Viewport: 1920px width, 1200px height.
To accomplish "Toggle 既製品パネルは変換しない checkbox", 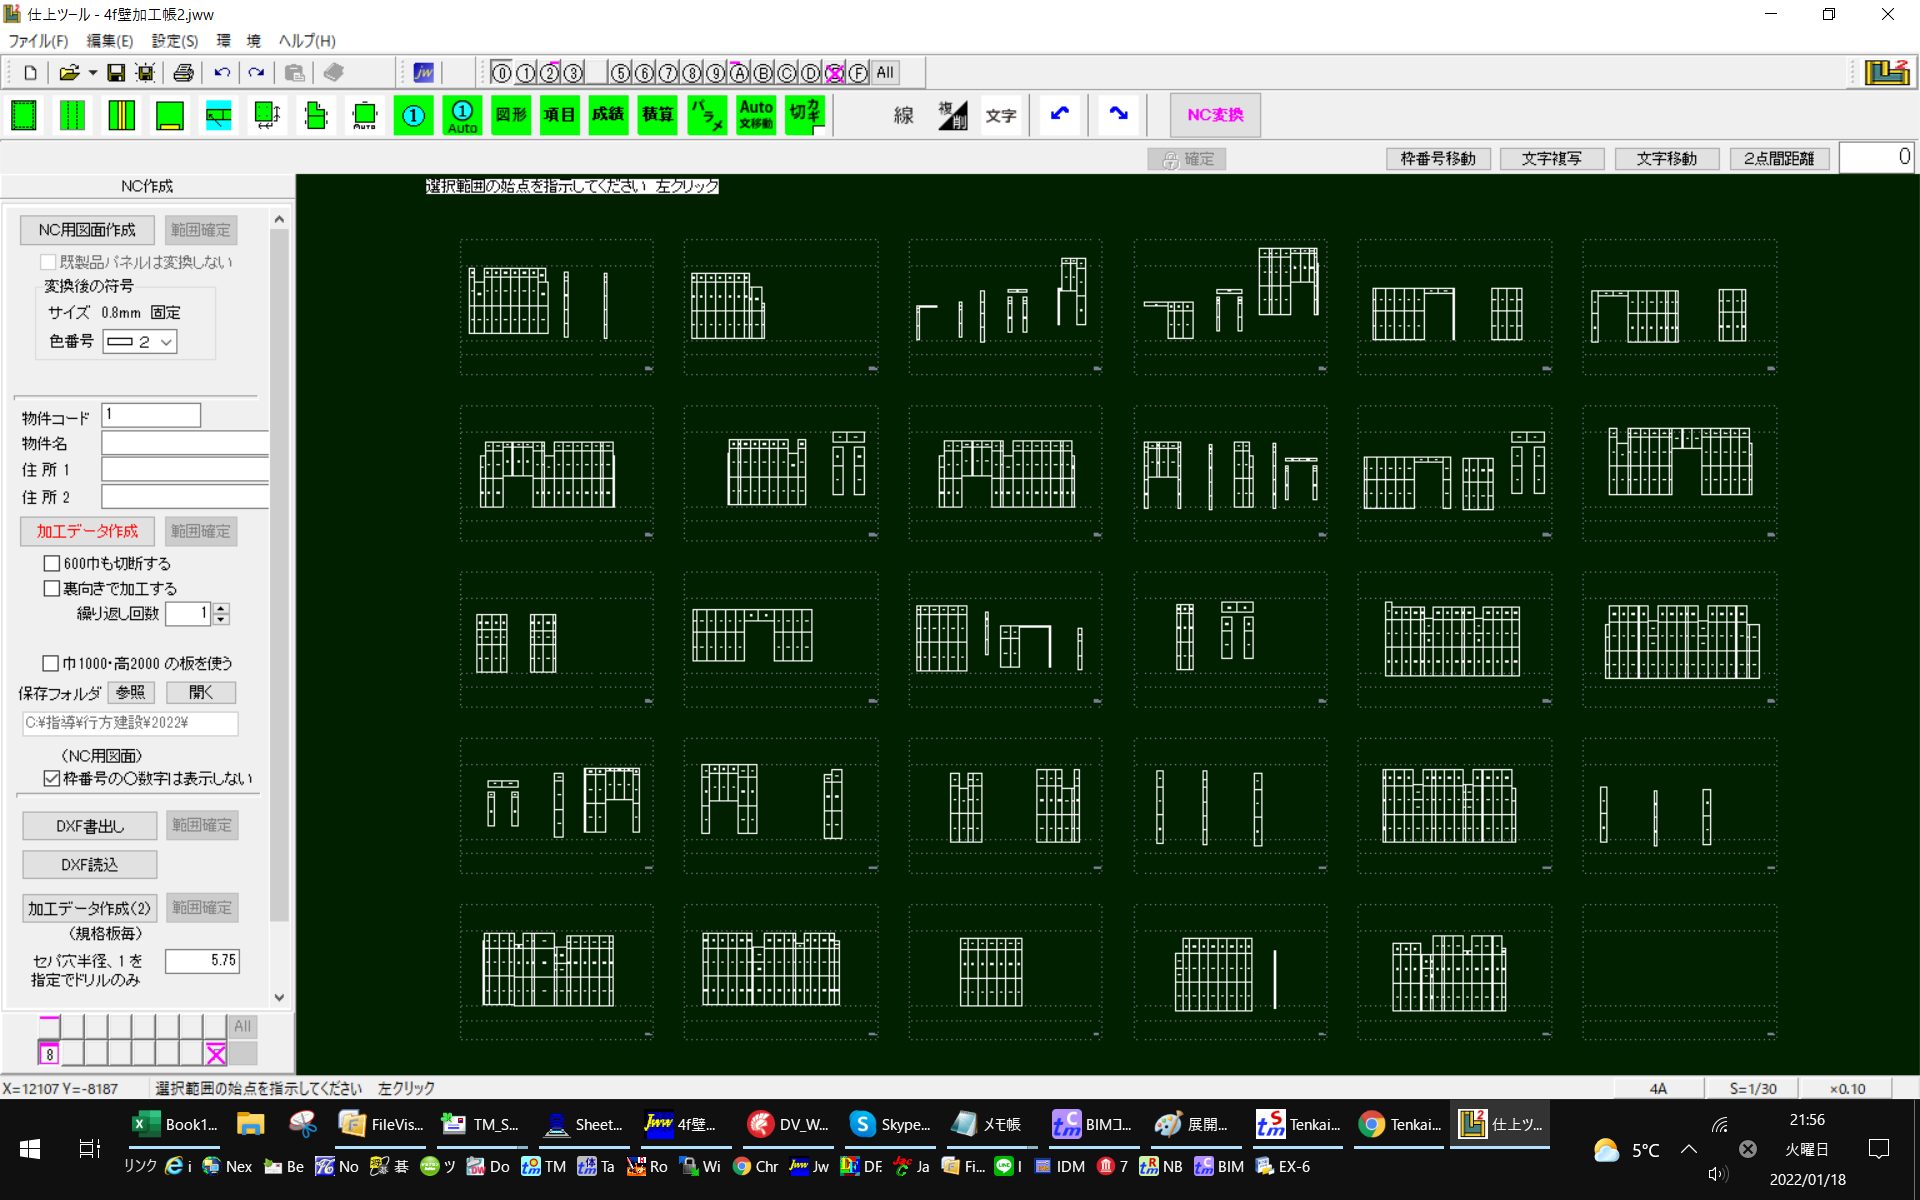I will (x=47, y=262).
